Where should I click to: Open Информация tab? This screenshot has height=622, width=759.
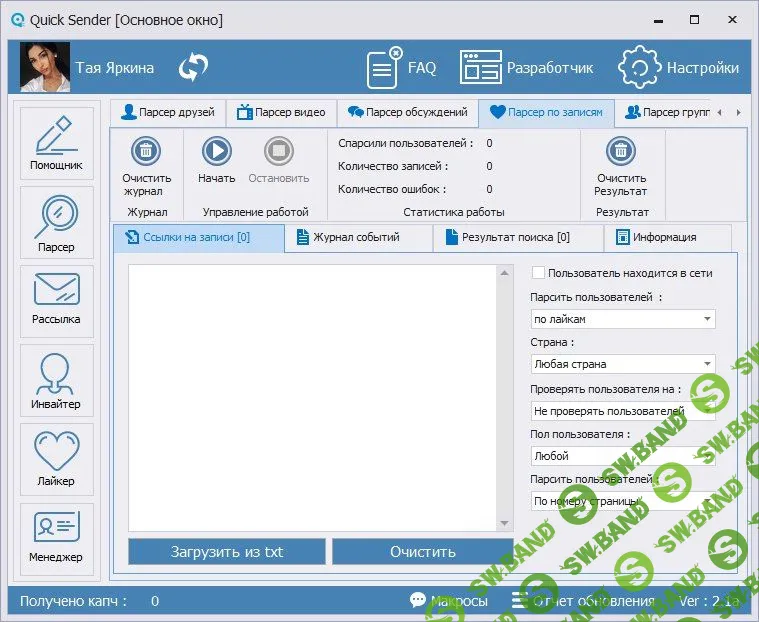(x=668, y=238)
